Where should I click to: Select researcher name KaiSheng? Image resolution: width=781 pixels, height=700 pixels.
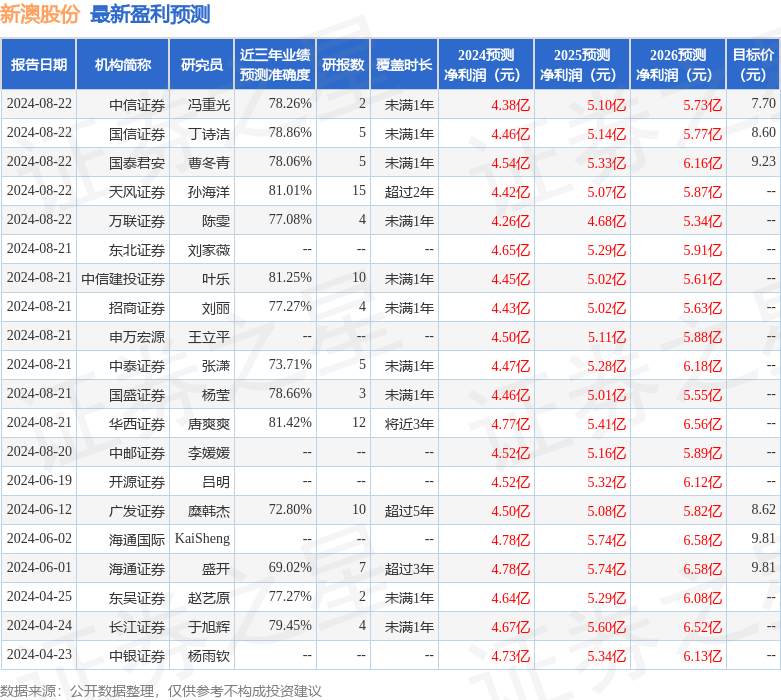(x=202, y=539)
